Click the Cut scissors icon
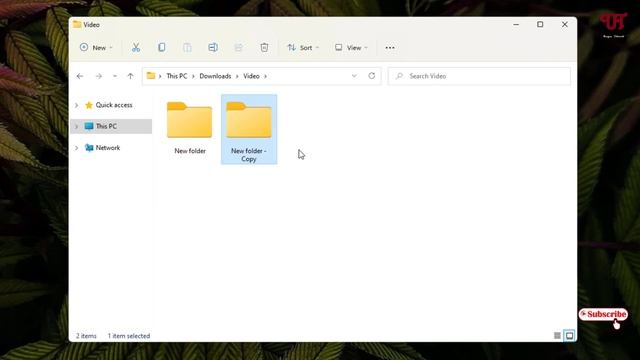The width and height of the screenshot is (640, 360). coord(136,48)
